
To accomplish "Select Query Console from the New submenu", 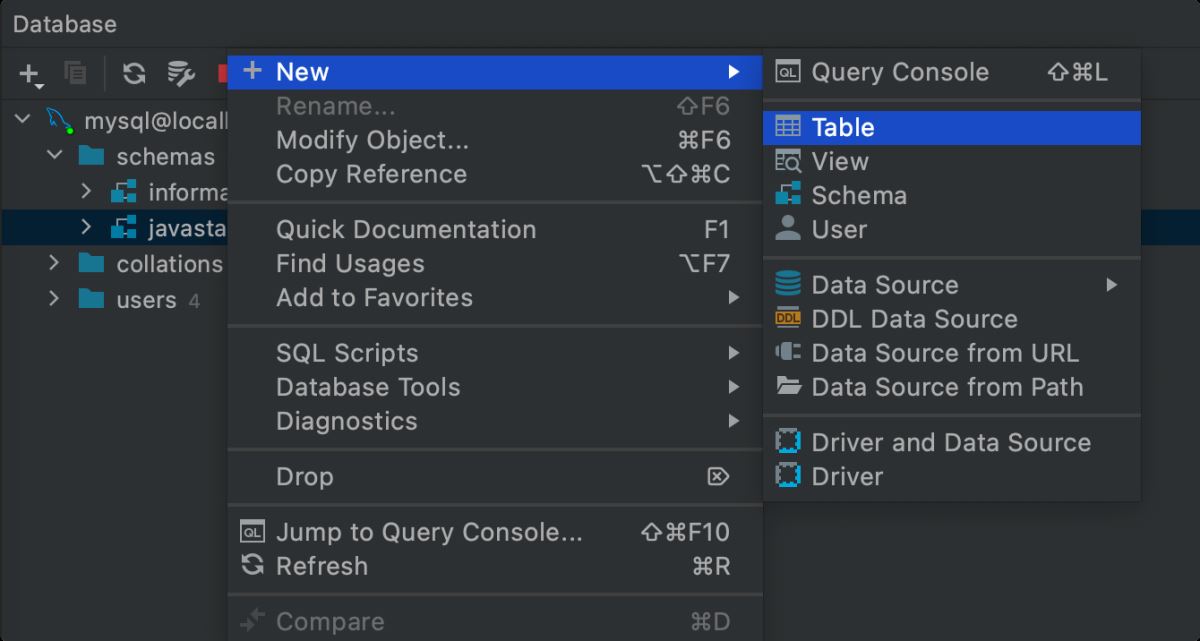I will (x=899, y=72).
